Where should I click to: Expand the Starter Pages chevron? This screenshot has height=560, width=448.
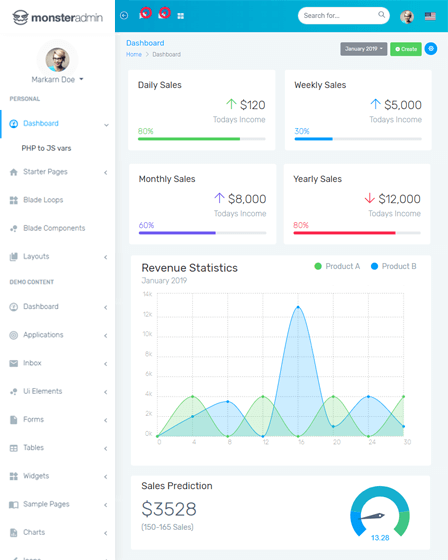106,172
